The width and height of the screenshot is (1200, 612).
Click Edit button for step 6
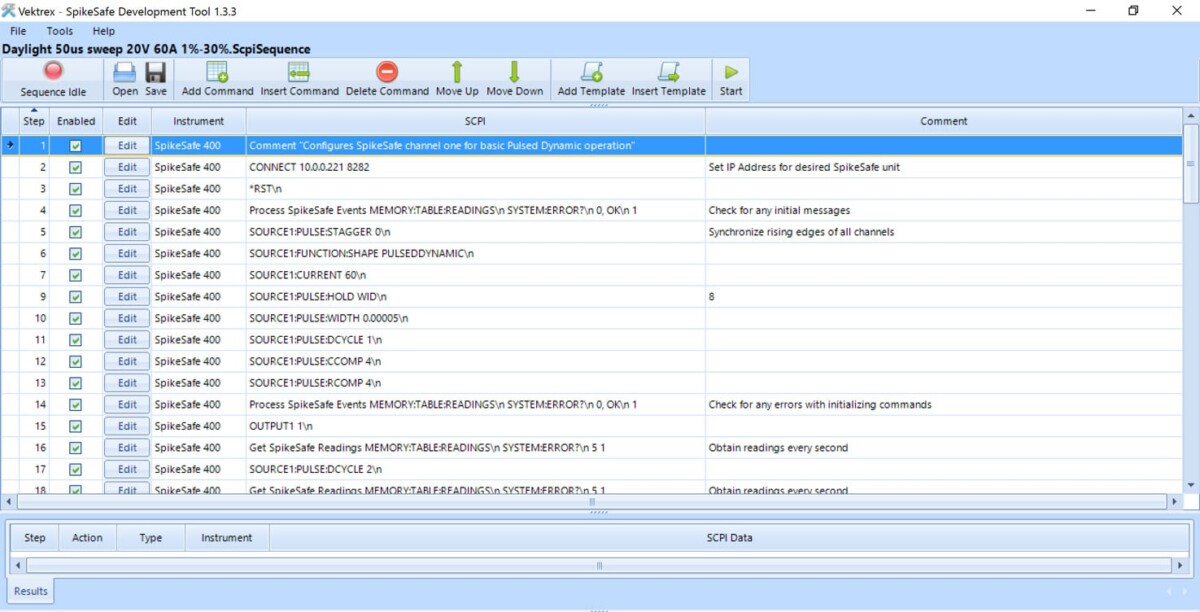point(127,253)
